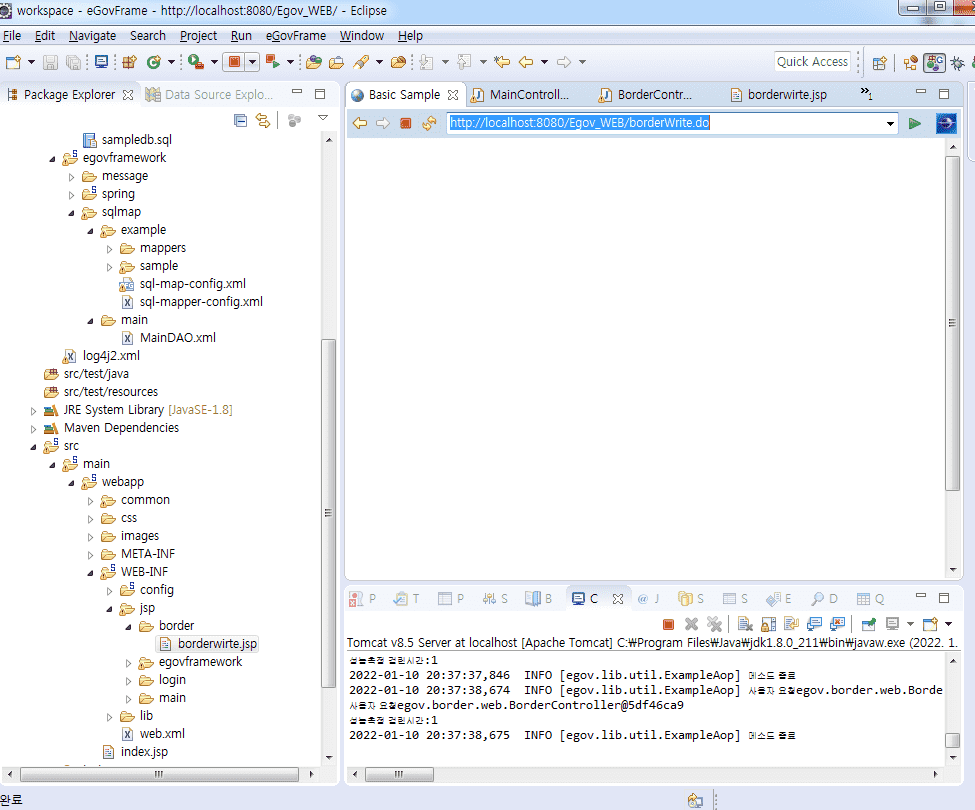
Task: Clear the console output
Action: tap(745, 624)
